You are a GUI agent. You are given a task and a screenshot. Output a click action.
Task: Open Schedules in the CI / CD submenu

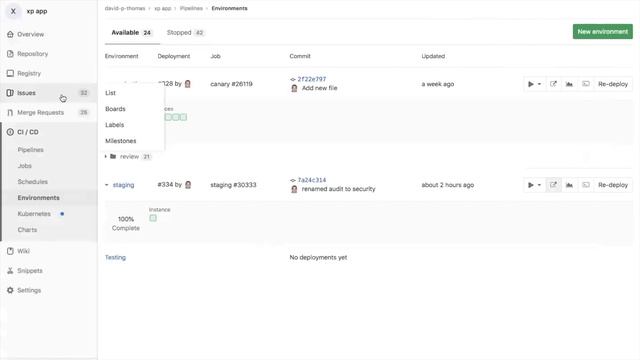click(x=33, y=182)
